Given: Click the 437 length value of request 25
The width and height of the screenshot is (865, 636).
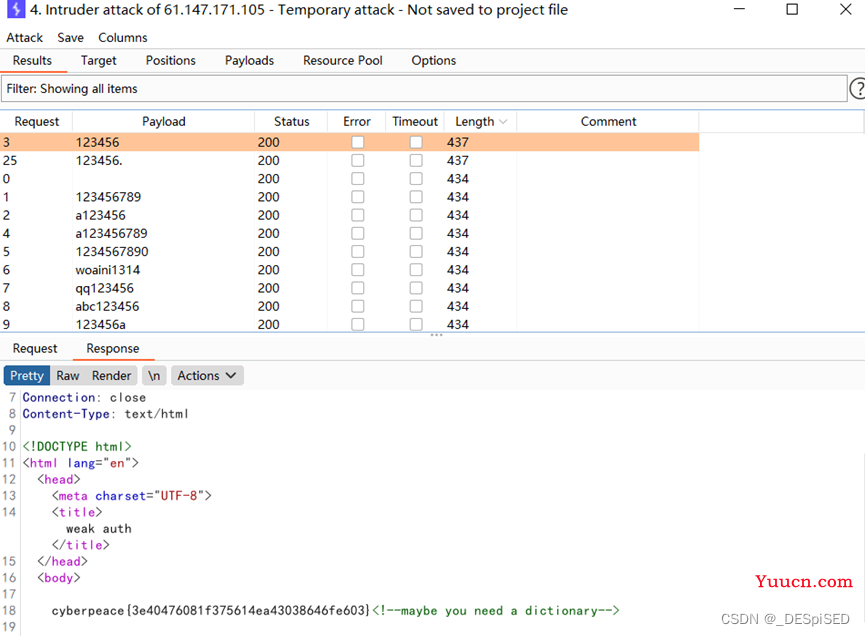Looking at the screenshot, I should (x=458, y=161).
